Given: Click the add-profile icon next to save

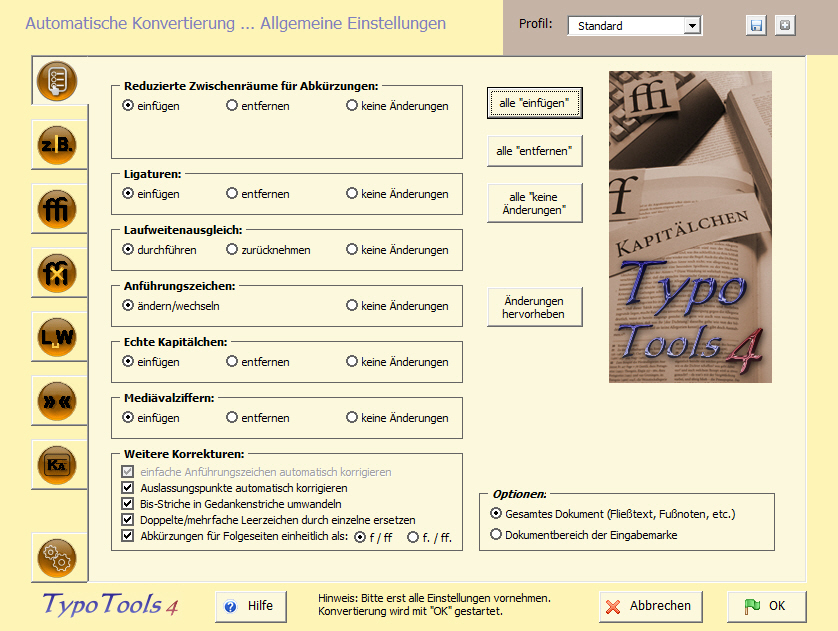Looking at the screenshot, I should [785, 25].
